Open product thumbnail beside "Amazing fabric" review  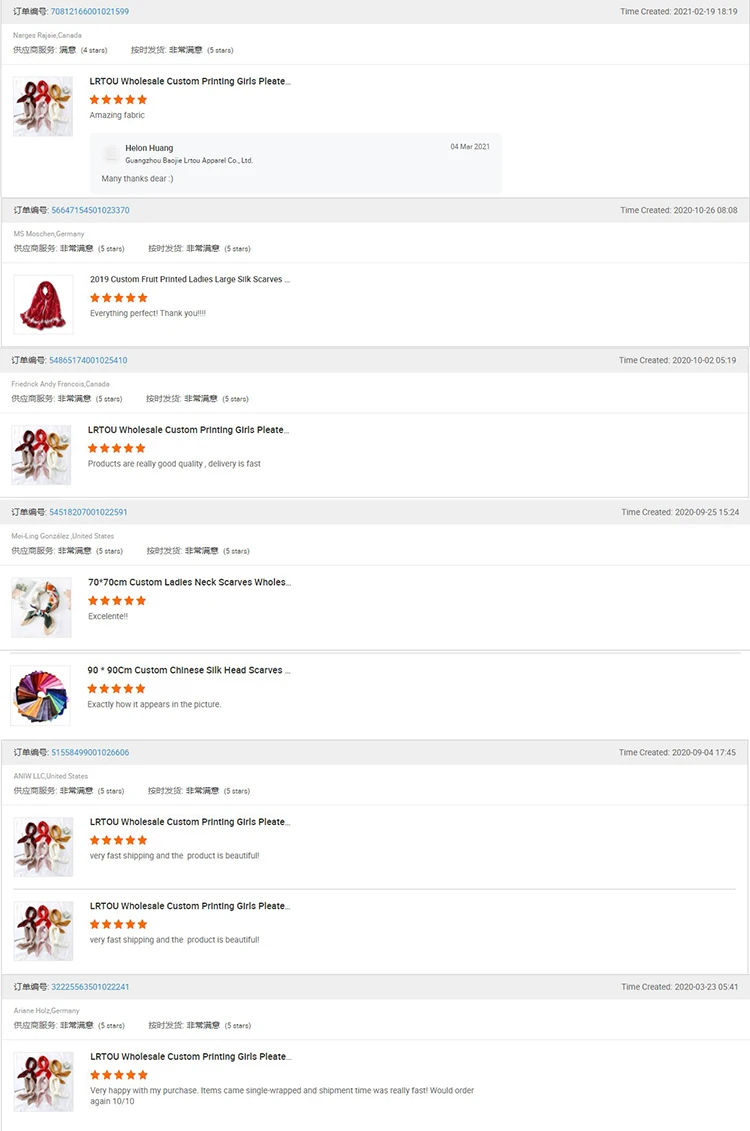[43, 106]
